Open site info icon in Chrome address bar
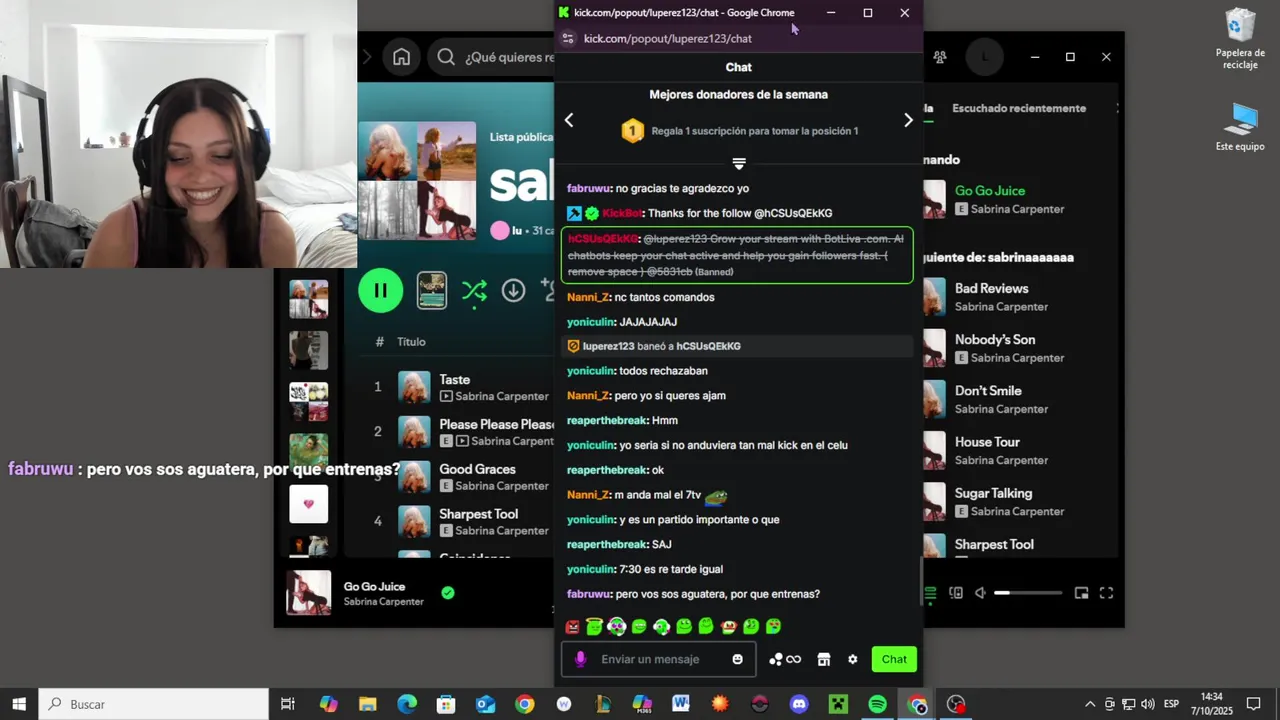Viewport: 1280px width, 720px height. pyautogui.click(x=568, y=38)
